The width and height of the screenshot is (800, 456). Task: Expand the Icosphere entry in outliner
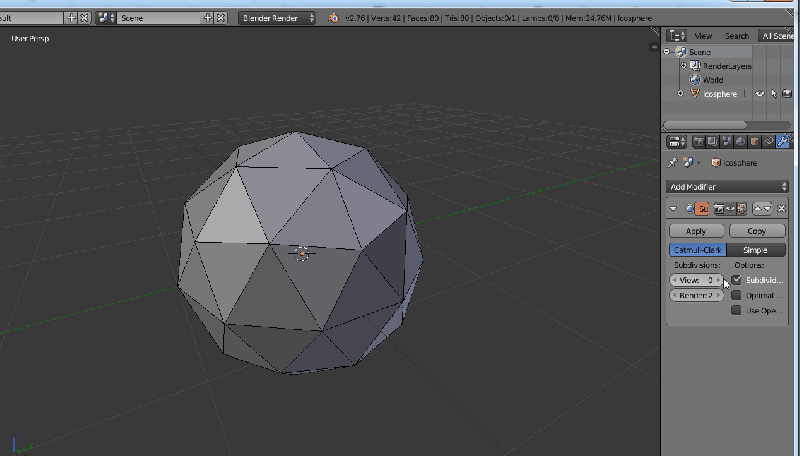[x=680, y=94]
